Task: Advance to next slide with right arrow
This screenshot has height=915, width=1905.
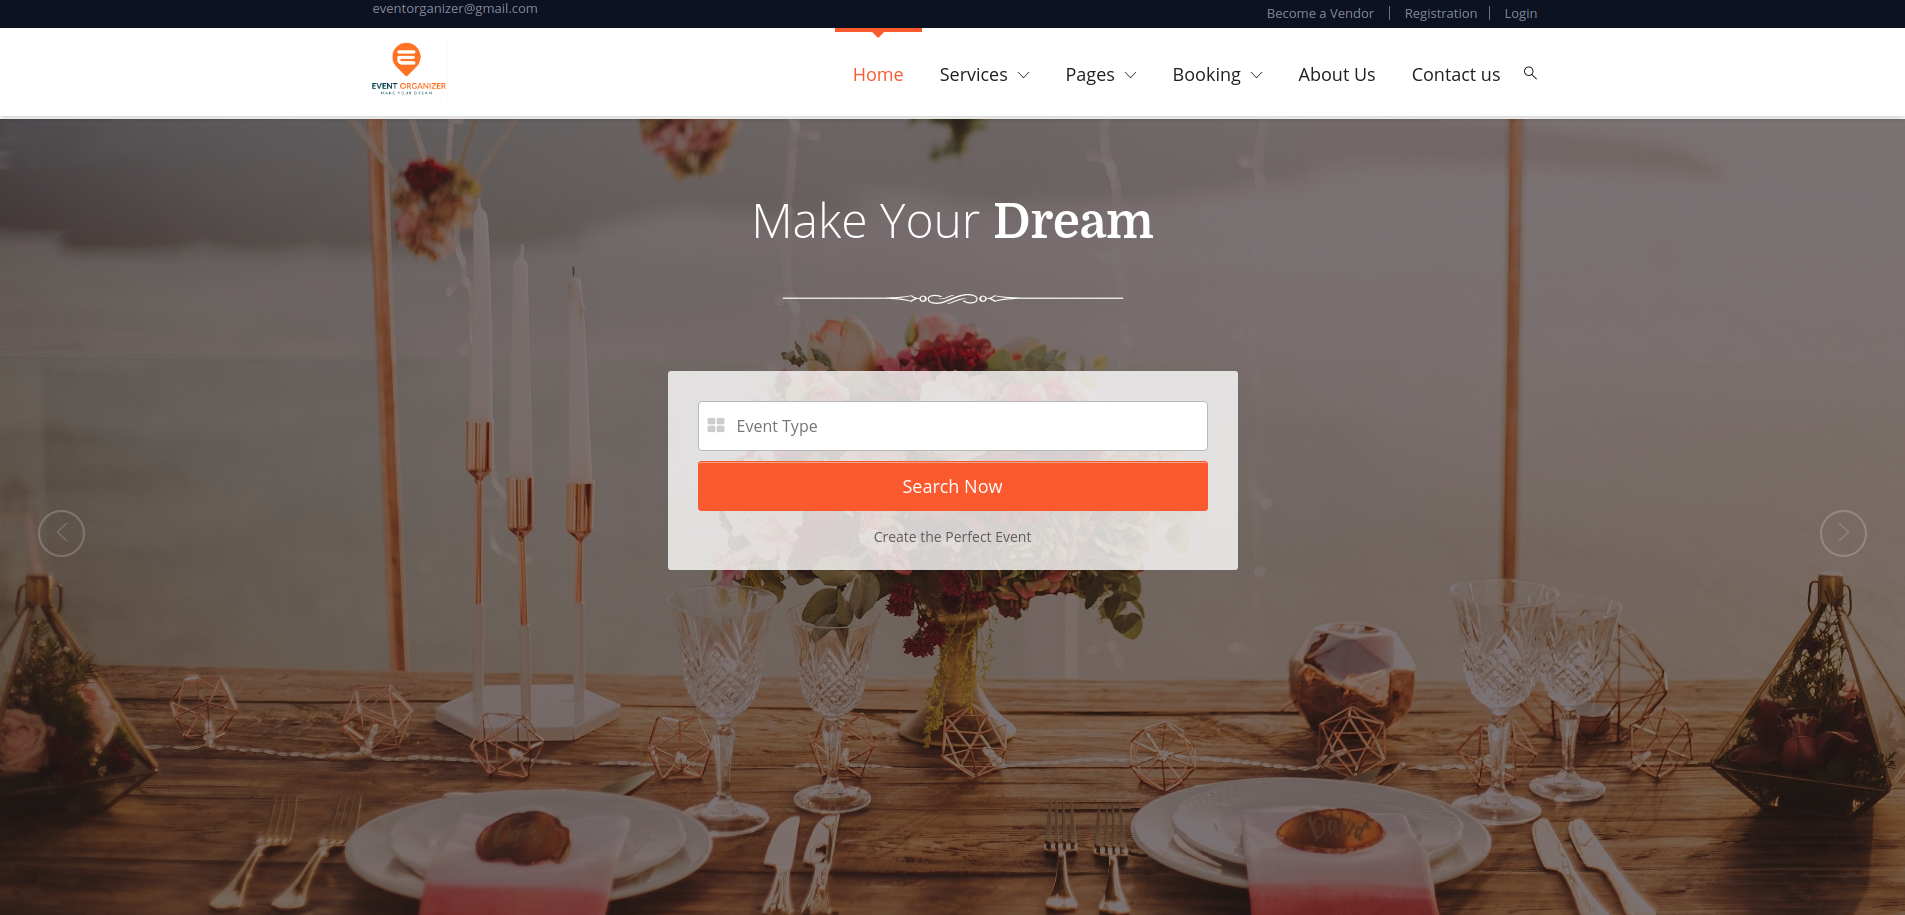Action: click(1843, 533)
